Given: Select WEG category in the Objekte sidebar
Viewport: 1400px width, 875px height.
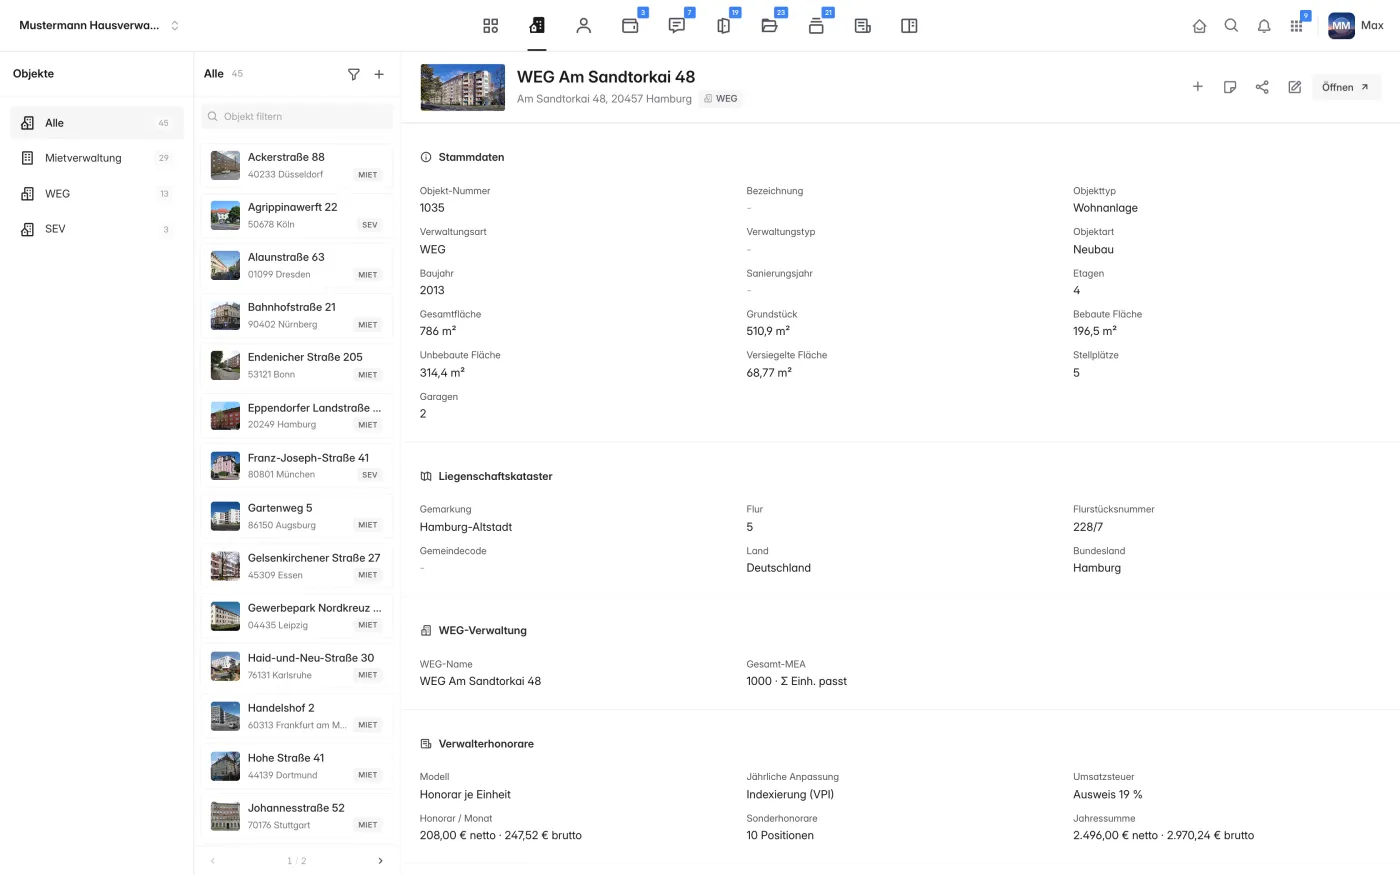Looking at the screenshot, I should coord(97,194).
